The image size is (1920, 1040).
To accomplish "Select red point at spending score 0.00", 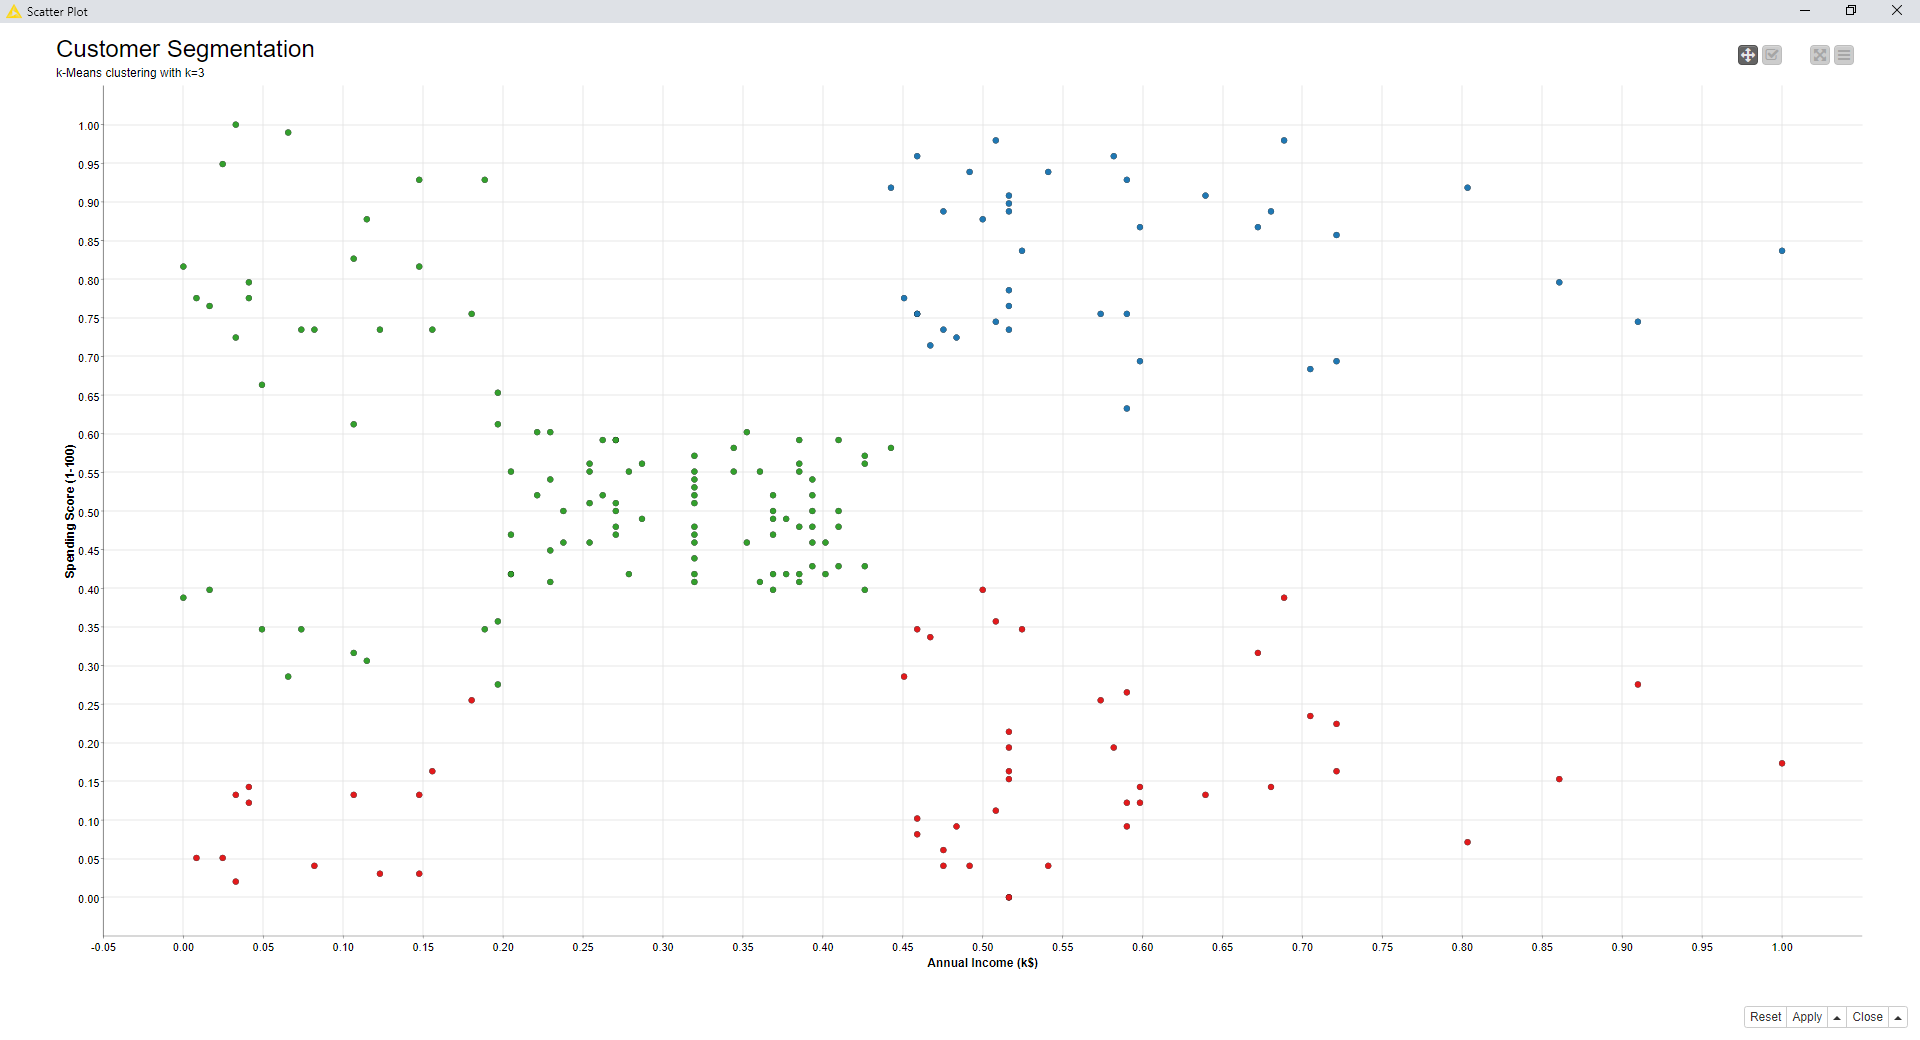I will 1009,898.
